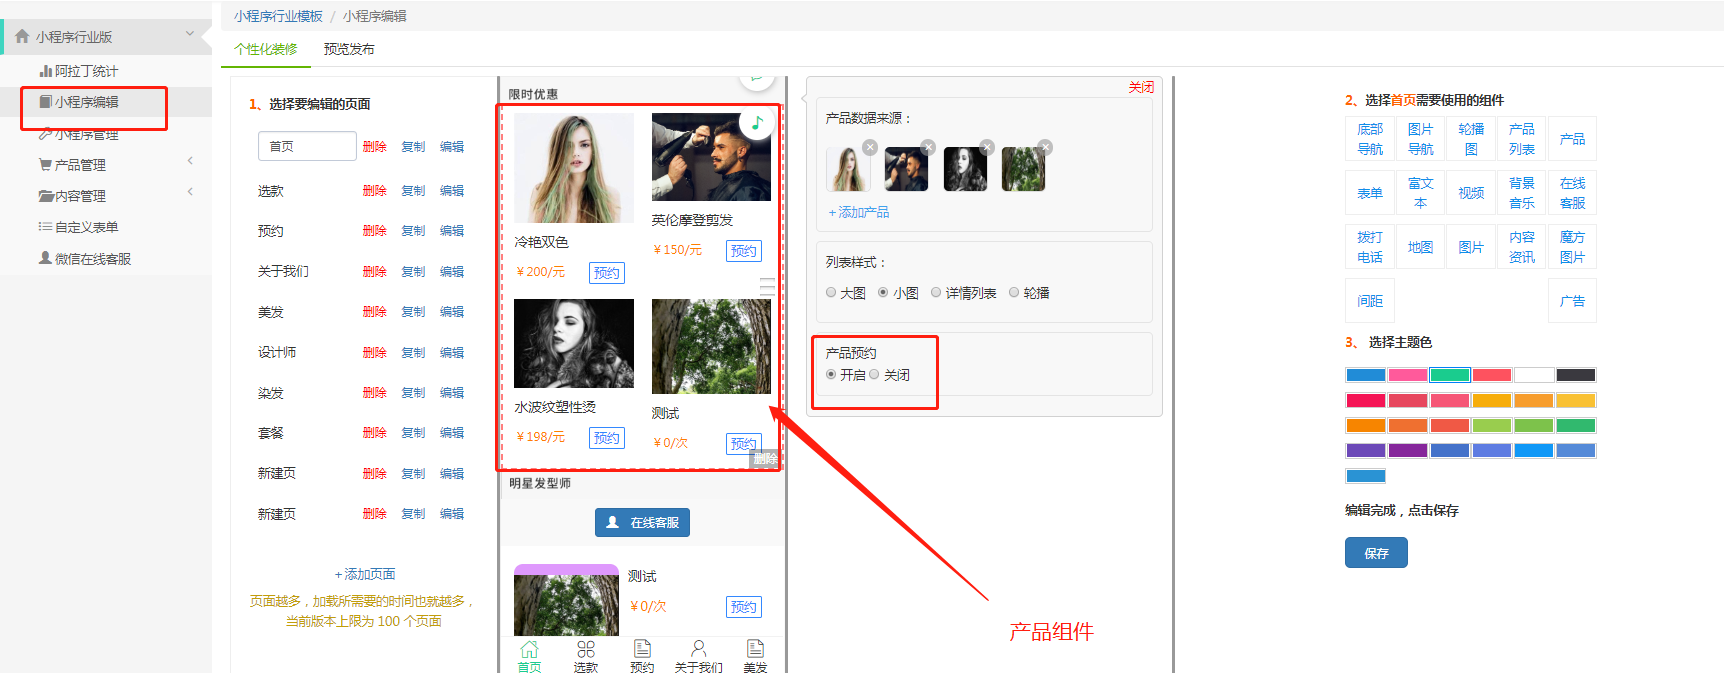Tap the 选款 grid icon in bottom nav

(x=586, y=649)
